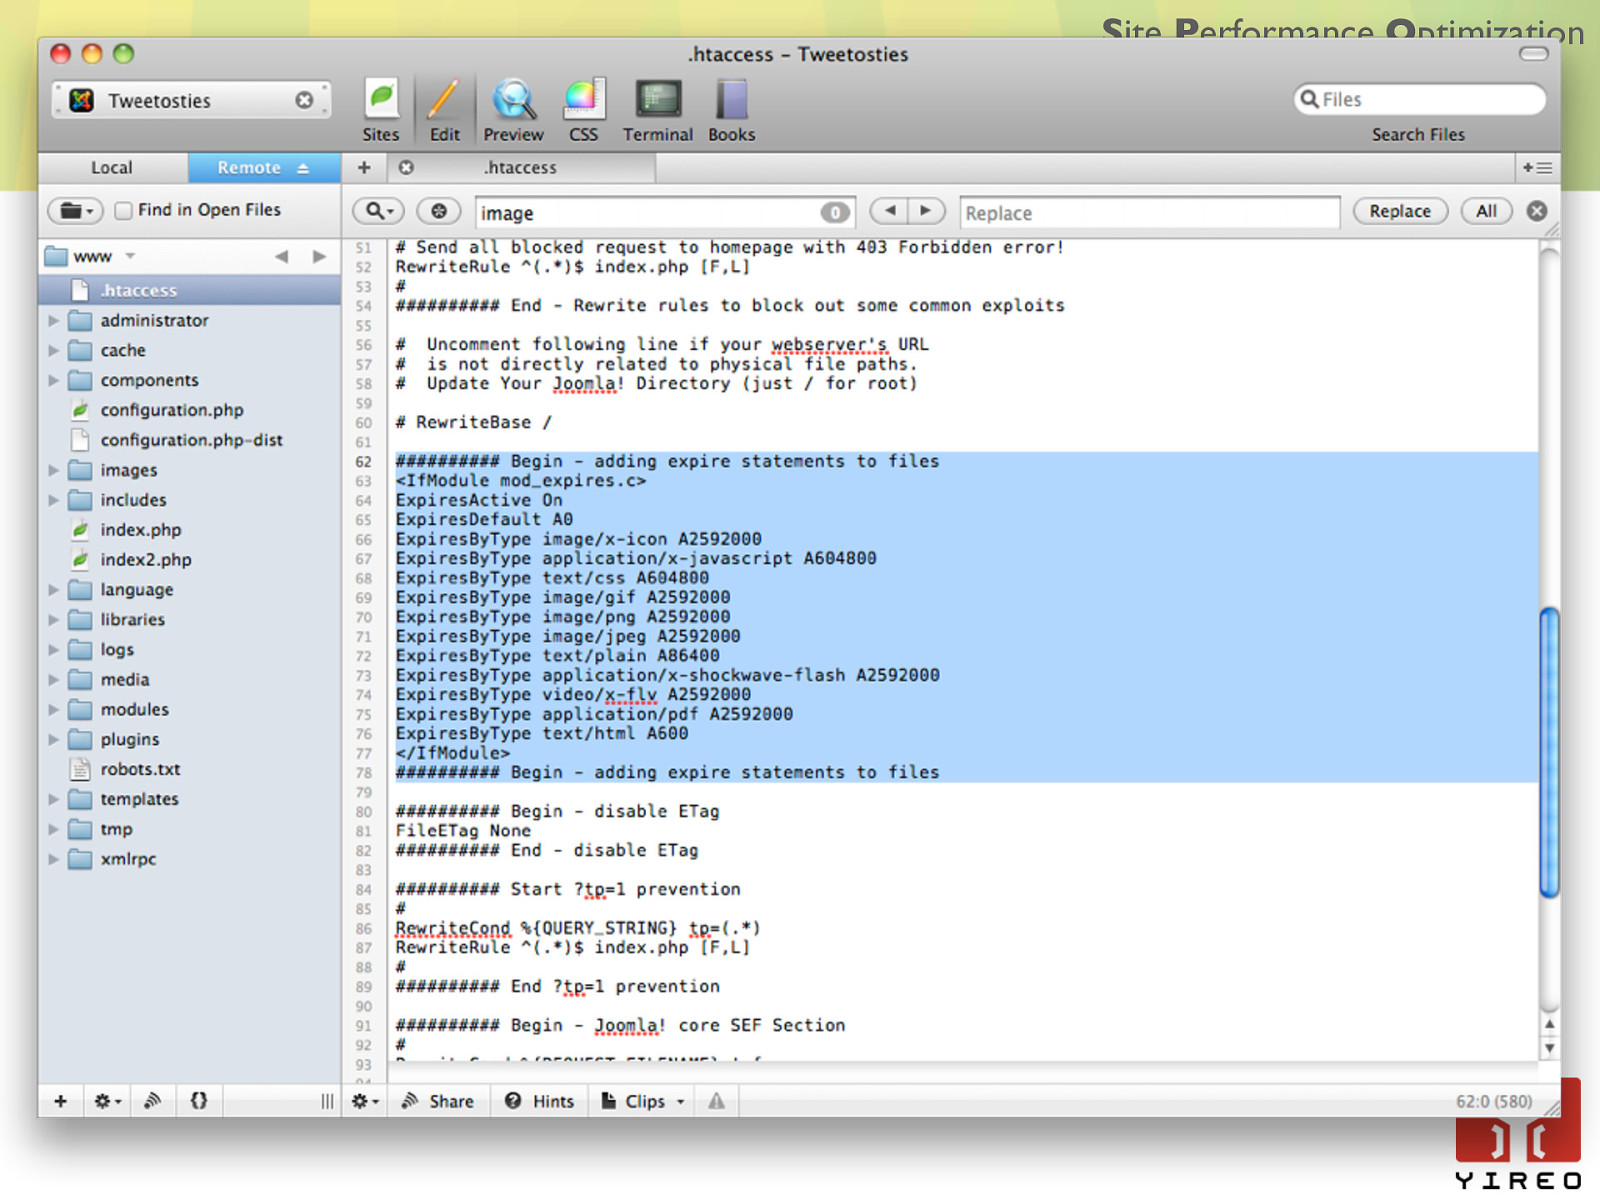Click scrollbar up arrow
Viewport: 1600px width, 1200px height.
click(x=1549, y=1024)
